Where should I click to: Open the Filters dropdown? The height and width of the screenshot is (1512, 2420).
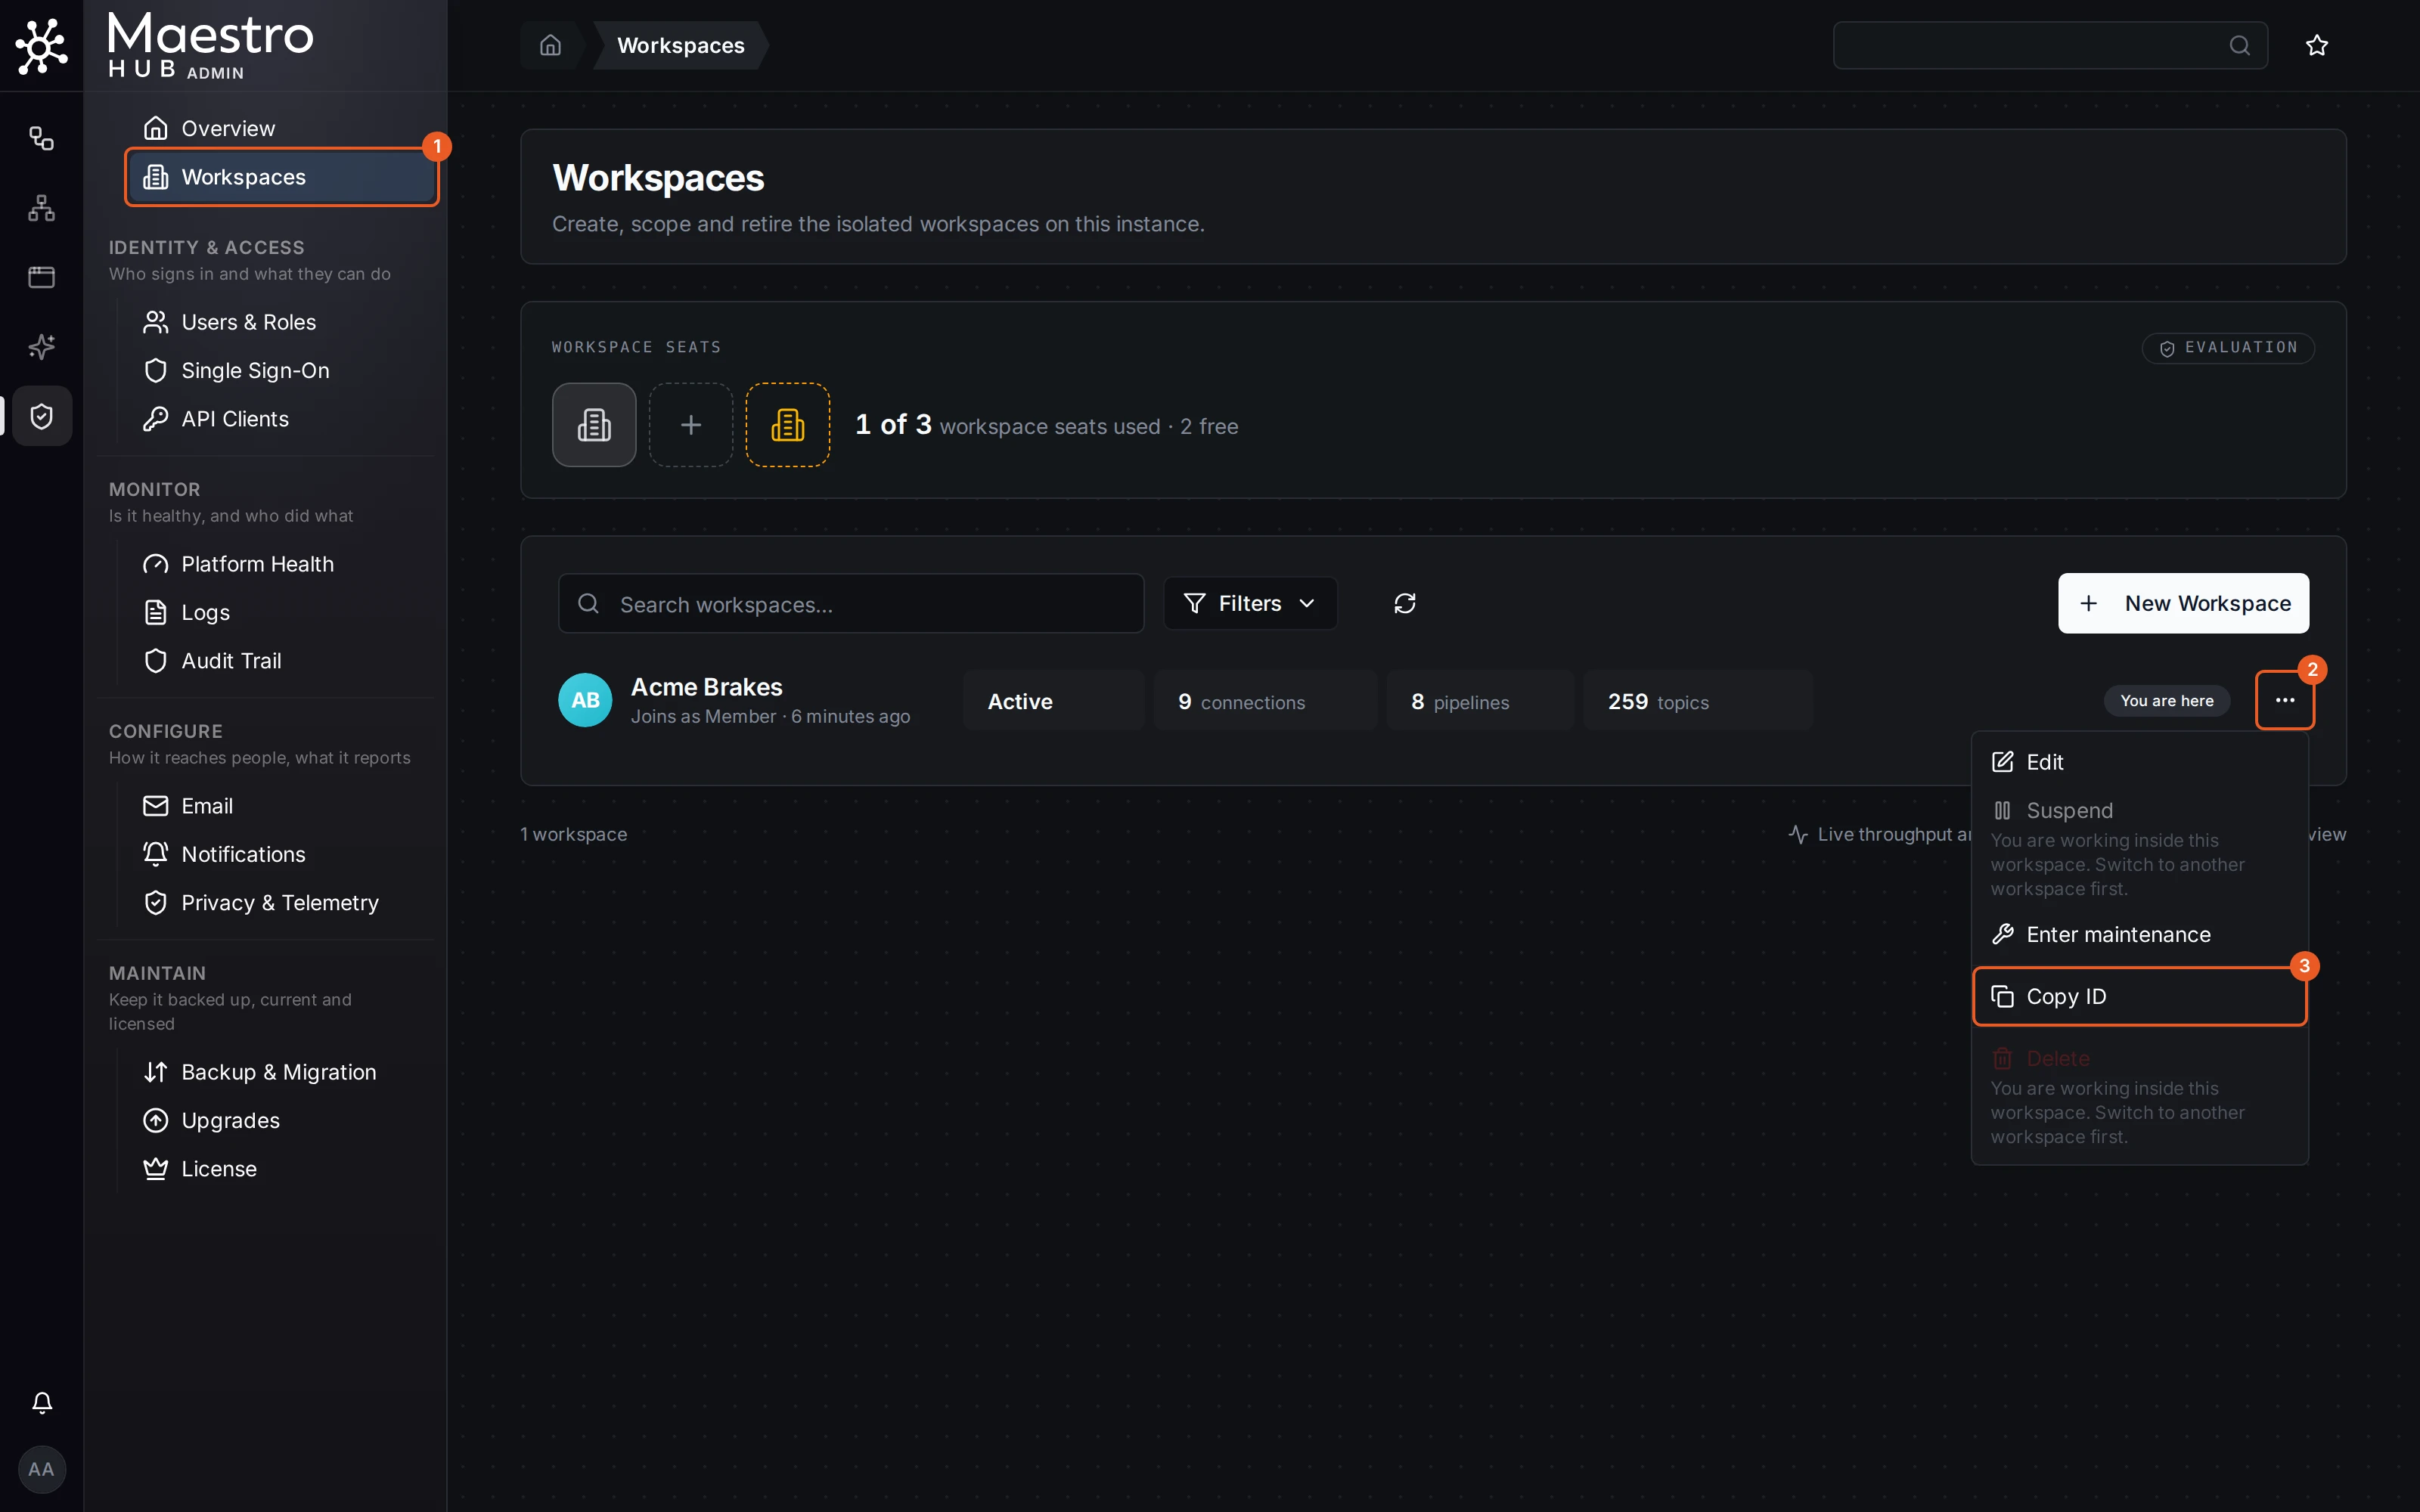(1250, 603)
